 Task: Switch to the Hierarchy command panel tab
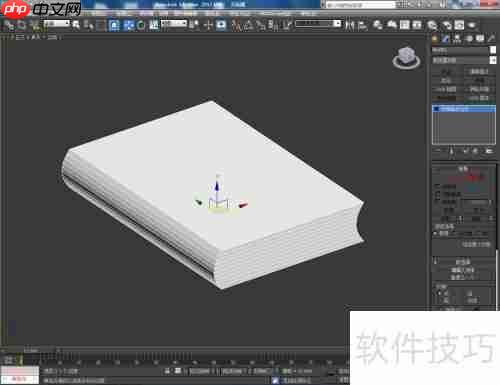click(x=457, y=39)
